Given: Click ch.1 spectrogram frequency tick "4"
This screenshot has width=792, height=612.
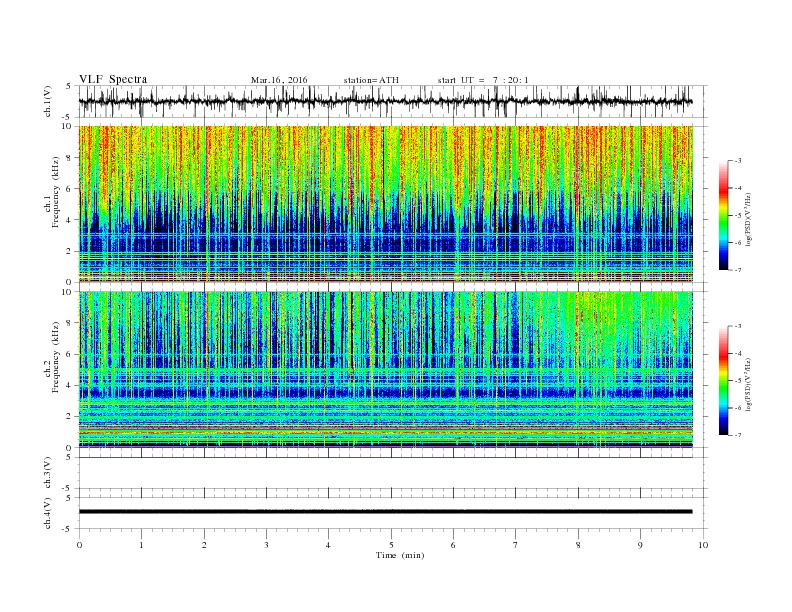Looking at the screenshot, I should pyautogui.click(x=70, y=220).
